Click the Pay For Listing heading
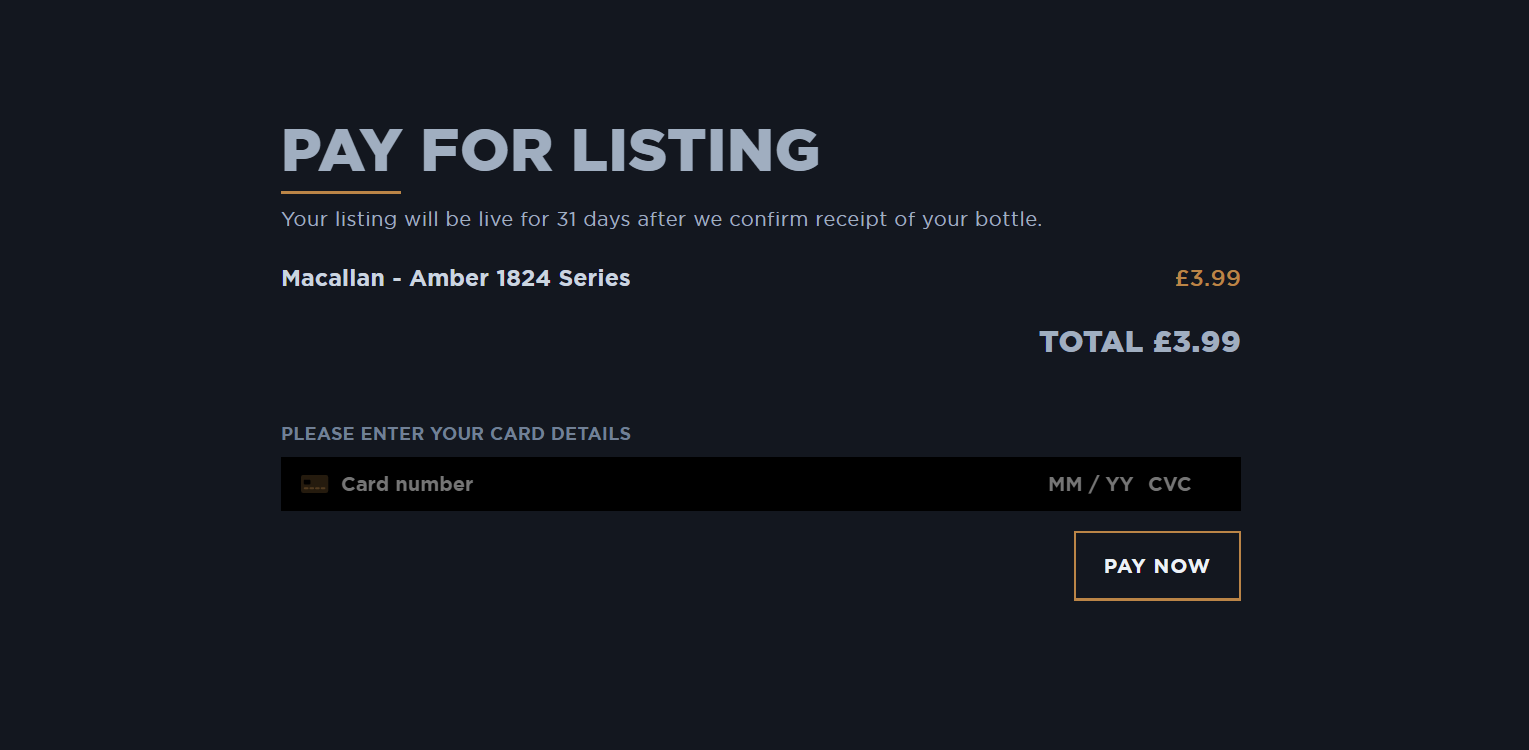The width and height of the screenshot is (1529, 750). 550,151
